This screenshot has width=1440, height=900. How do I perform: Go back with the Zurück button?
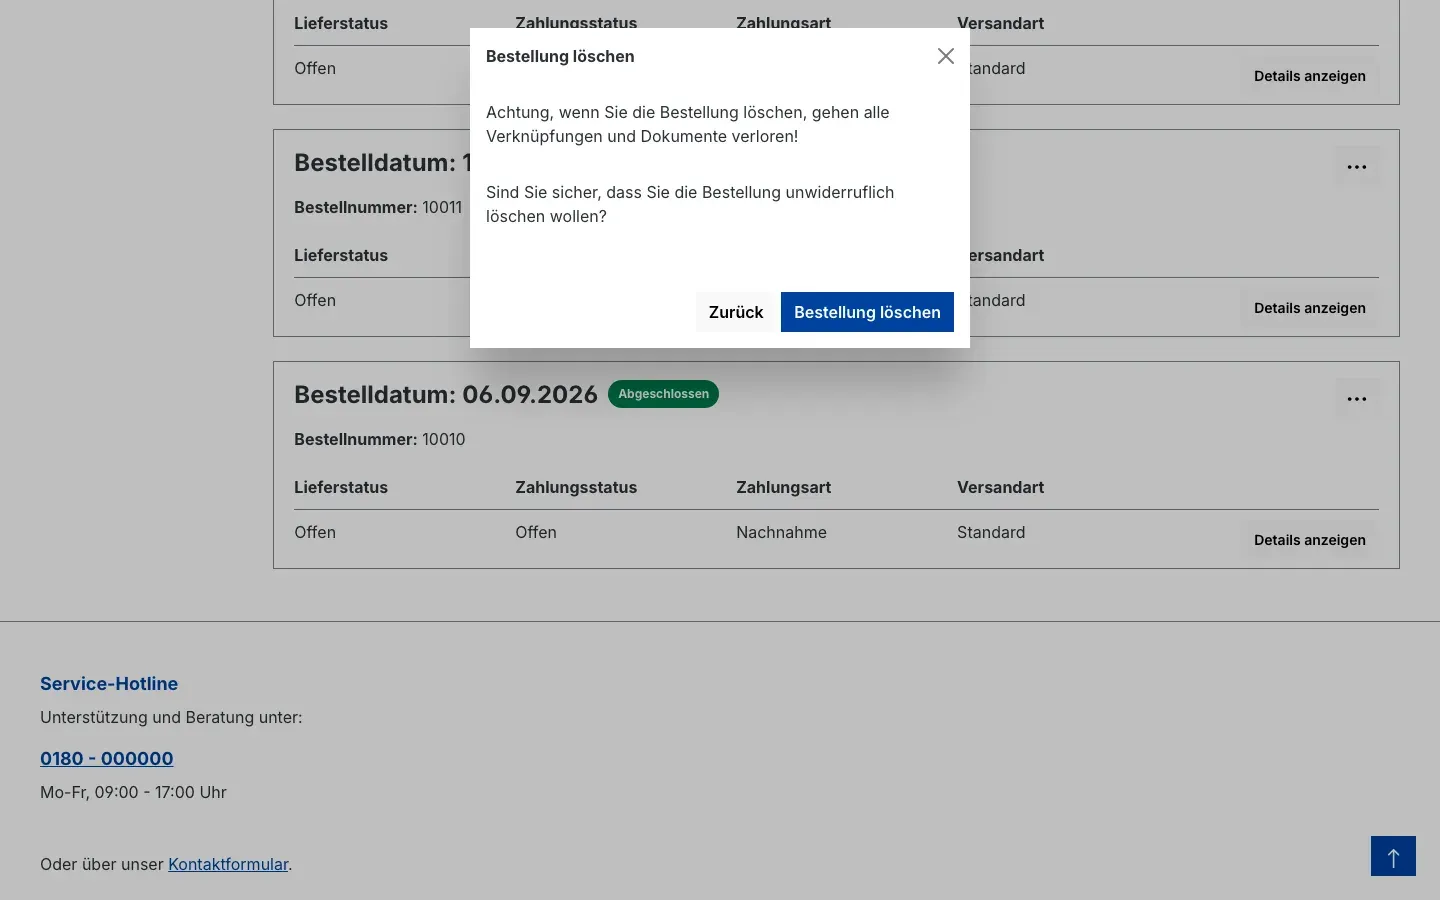tap(736, 312)
